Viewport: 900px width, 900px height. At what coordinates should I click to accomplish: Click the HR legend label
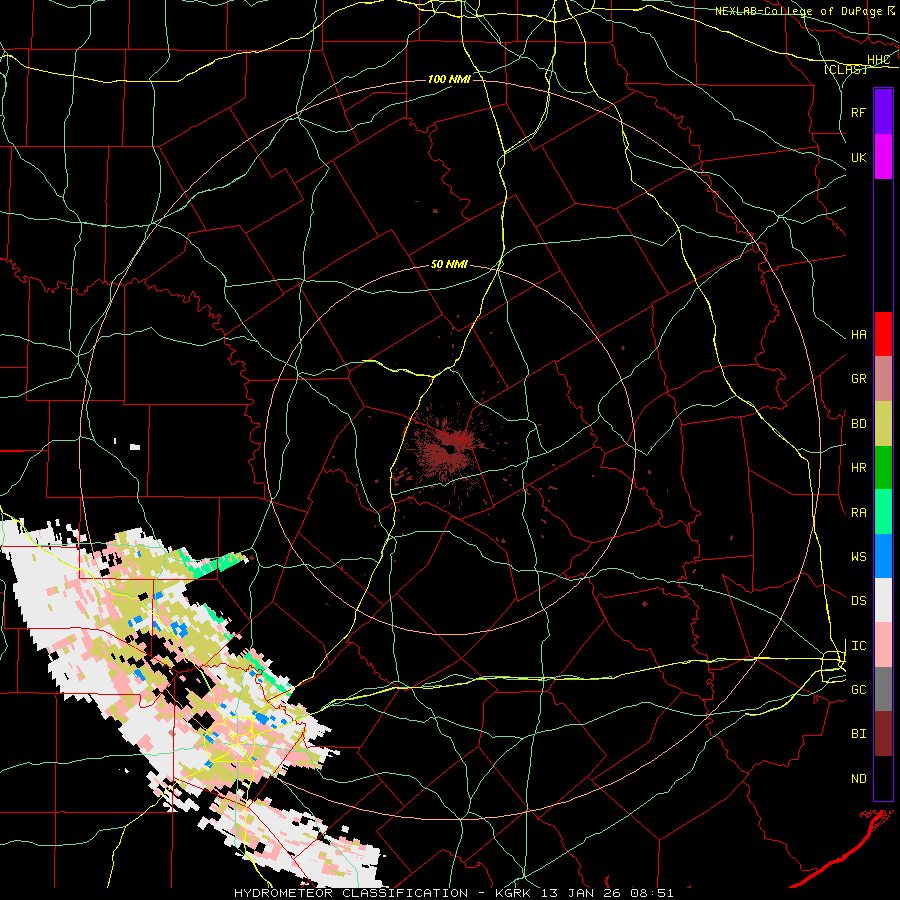coord(858,468)
